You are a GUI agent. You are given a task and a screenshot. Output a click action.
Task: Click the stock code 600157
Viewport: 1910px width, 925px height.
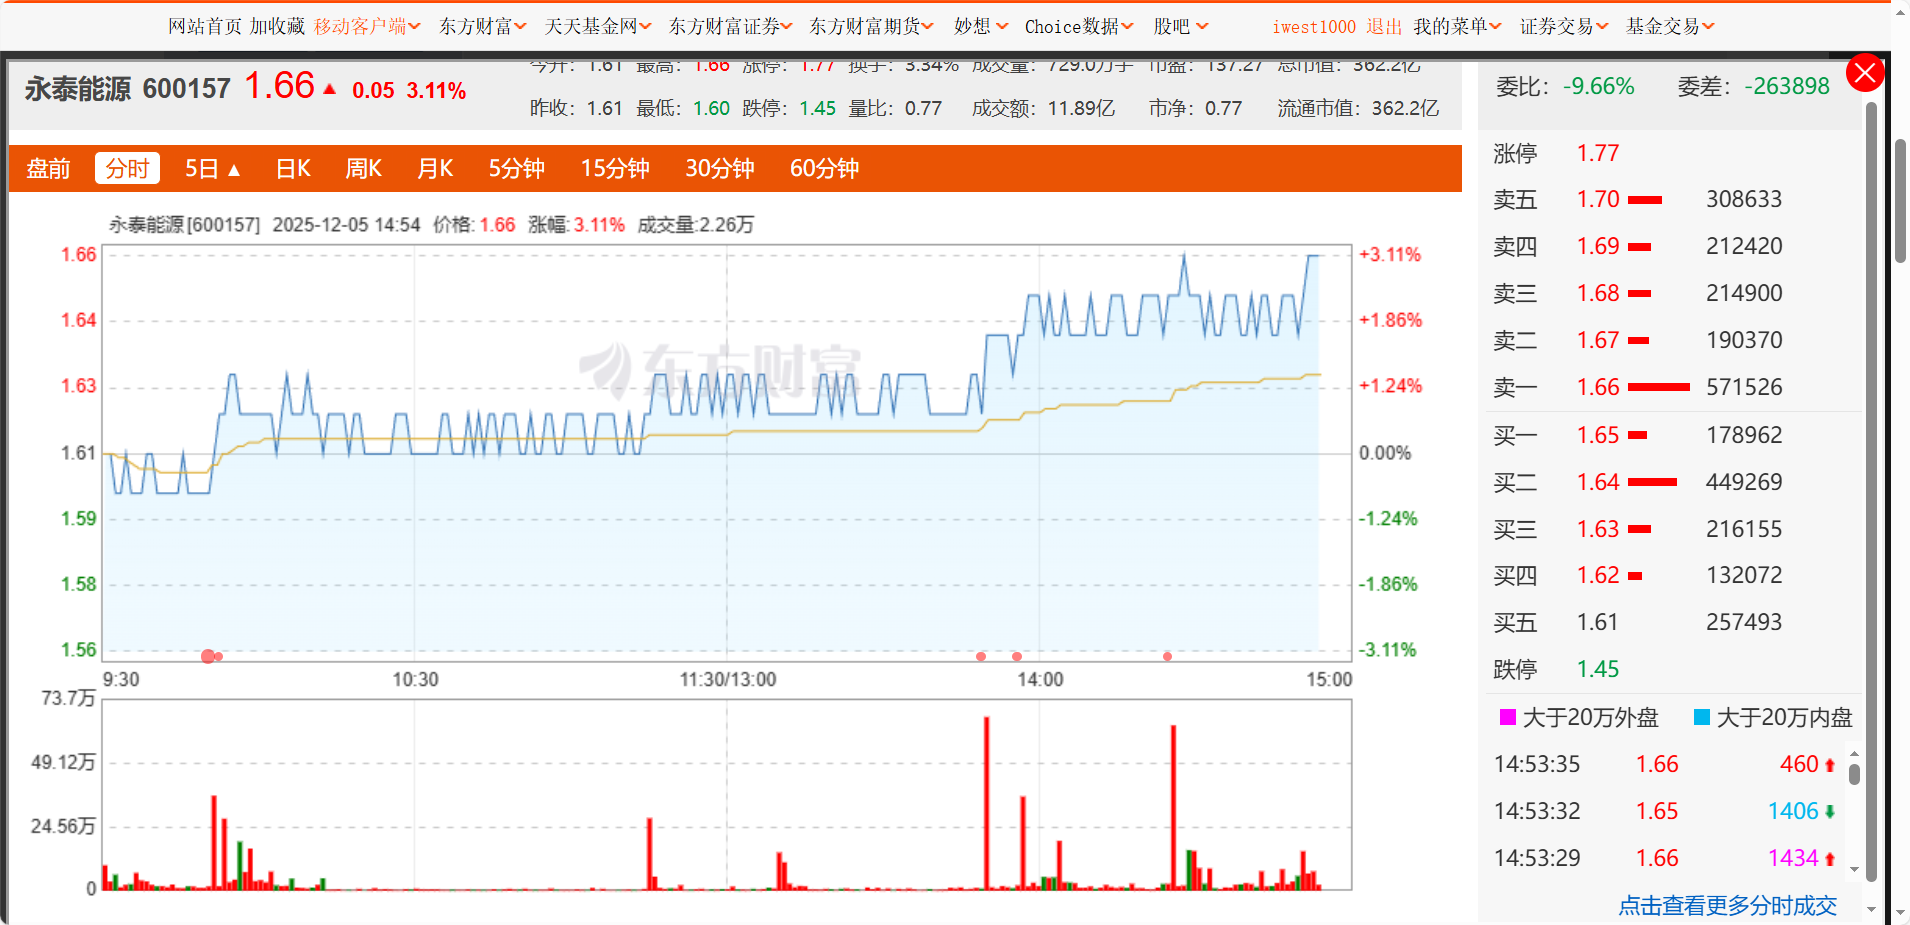point(186,89)
